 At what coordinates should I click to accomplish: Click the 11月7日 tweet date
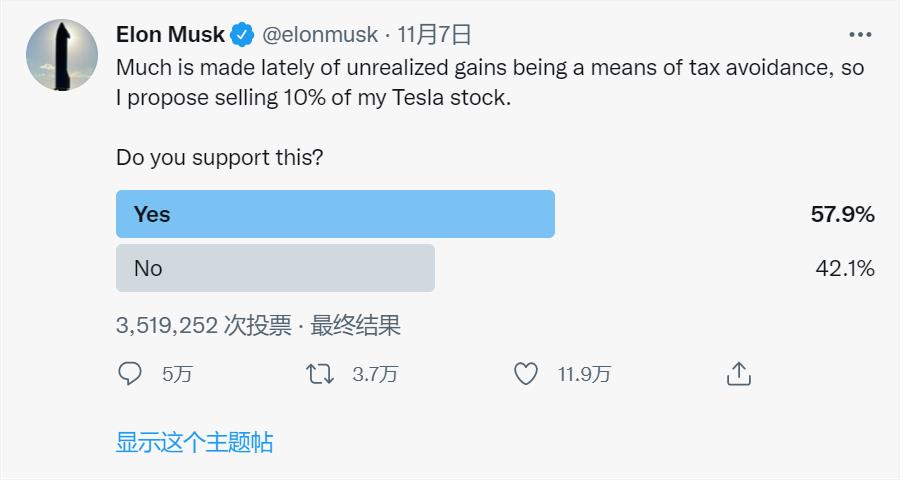[434, 35]
